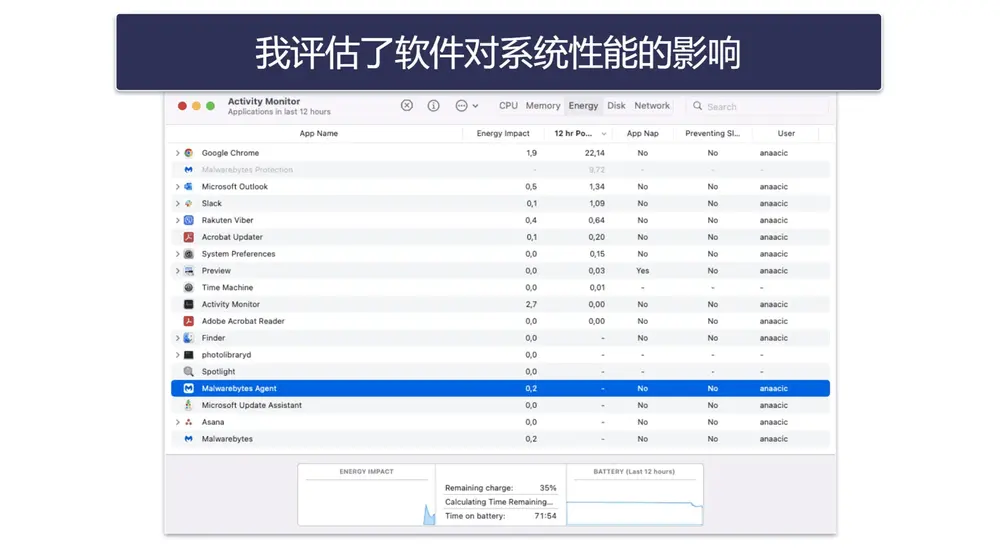
Task: Click the Search input field
Action: (759, 107)
